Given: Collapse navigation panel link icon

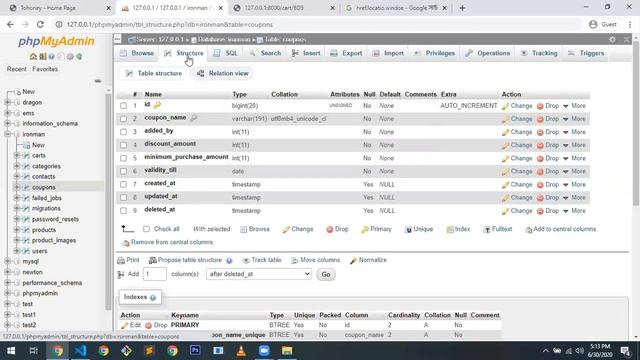Looking at the screenshot, I should 98,81.
